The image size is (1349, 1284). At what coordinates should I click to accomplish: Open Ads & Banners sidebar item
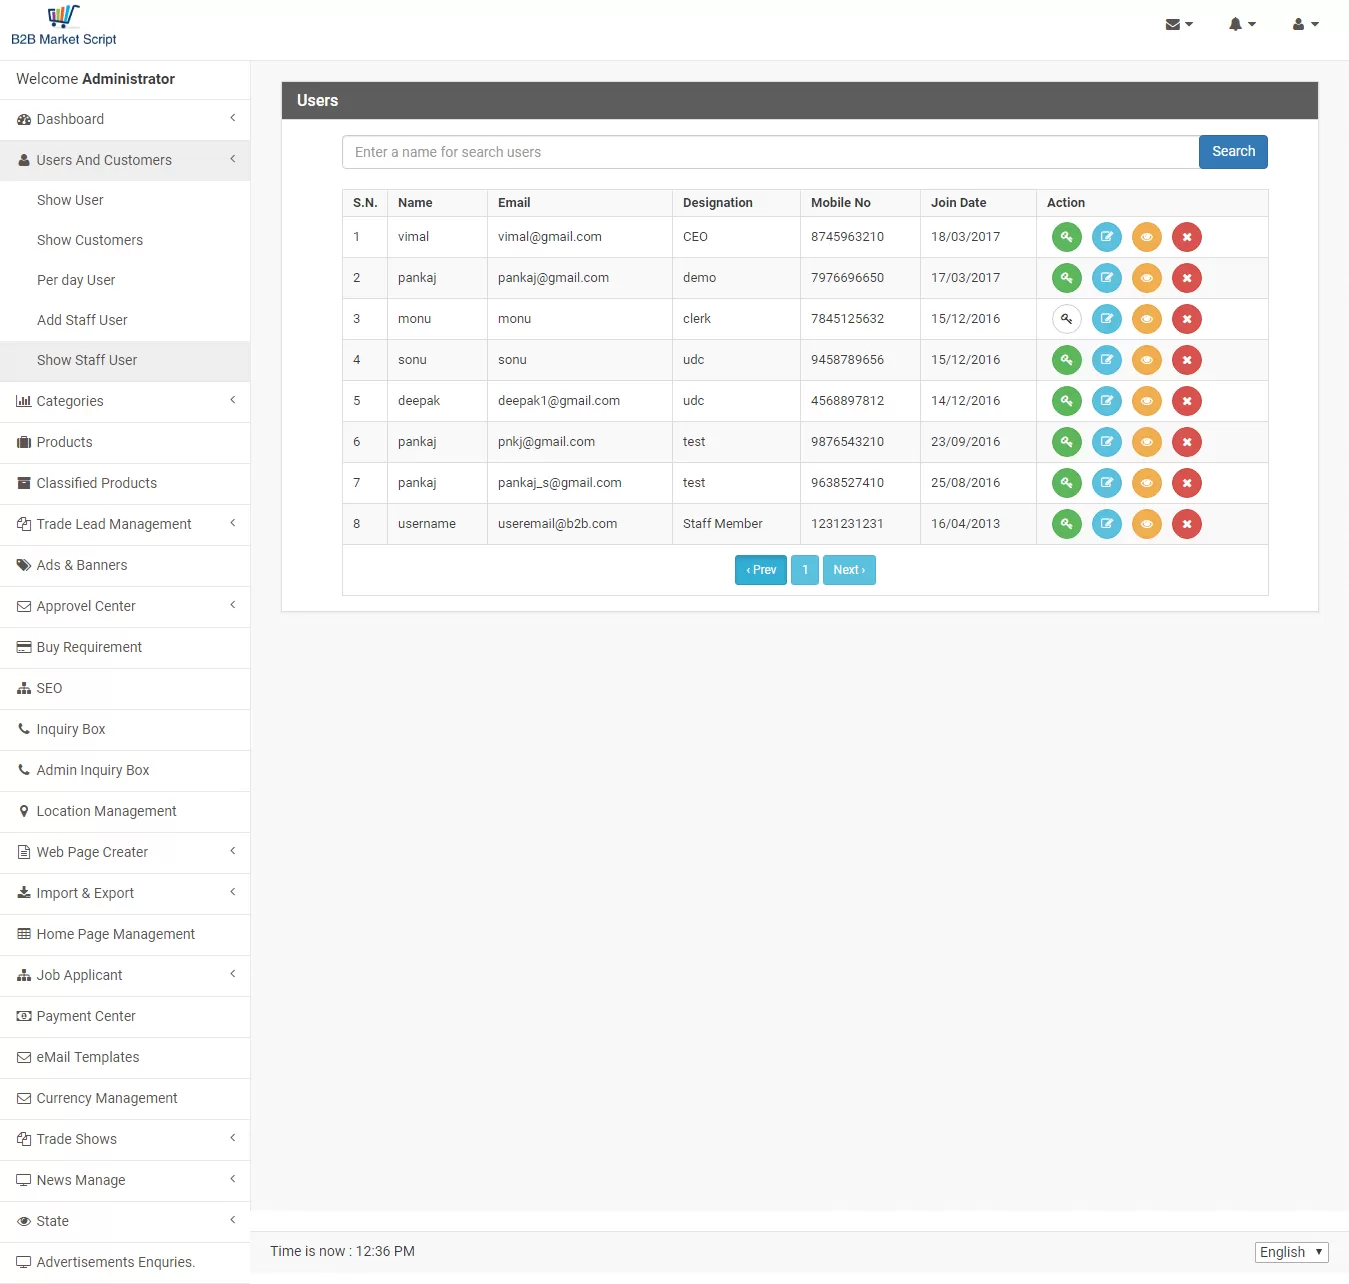tap(125, 565)
